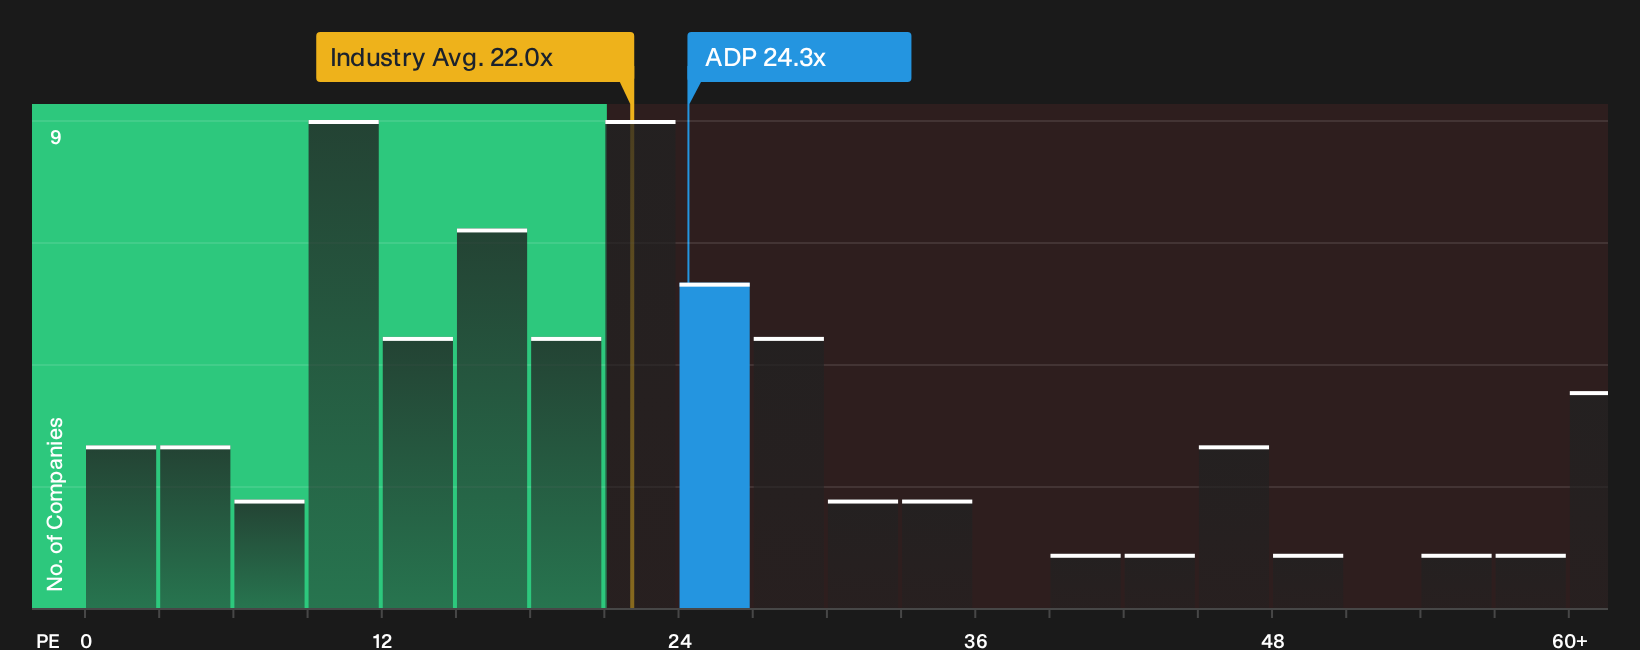The width and height of the screenshot is (1640, 650).
Task: Click the y-axis value 9
Action: 56,137
